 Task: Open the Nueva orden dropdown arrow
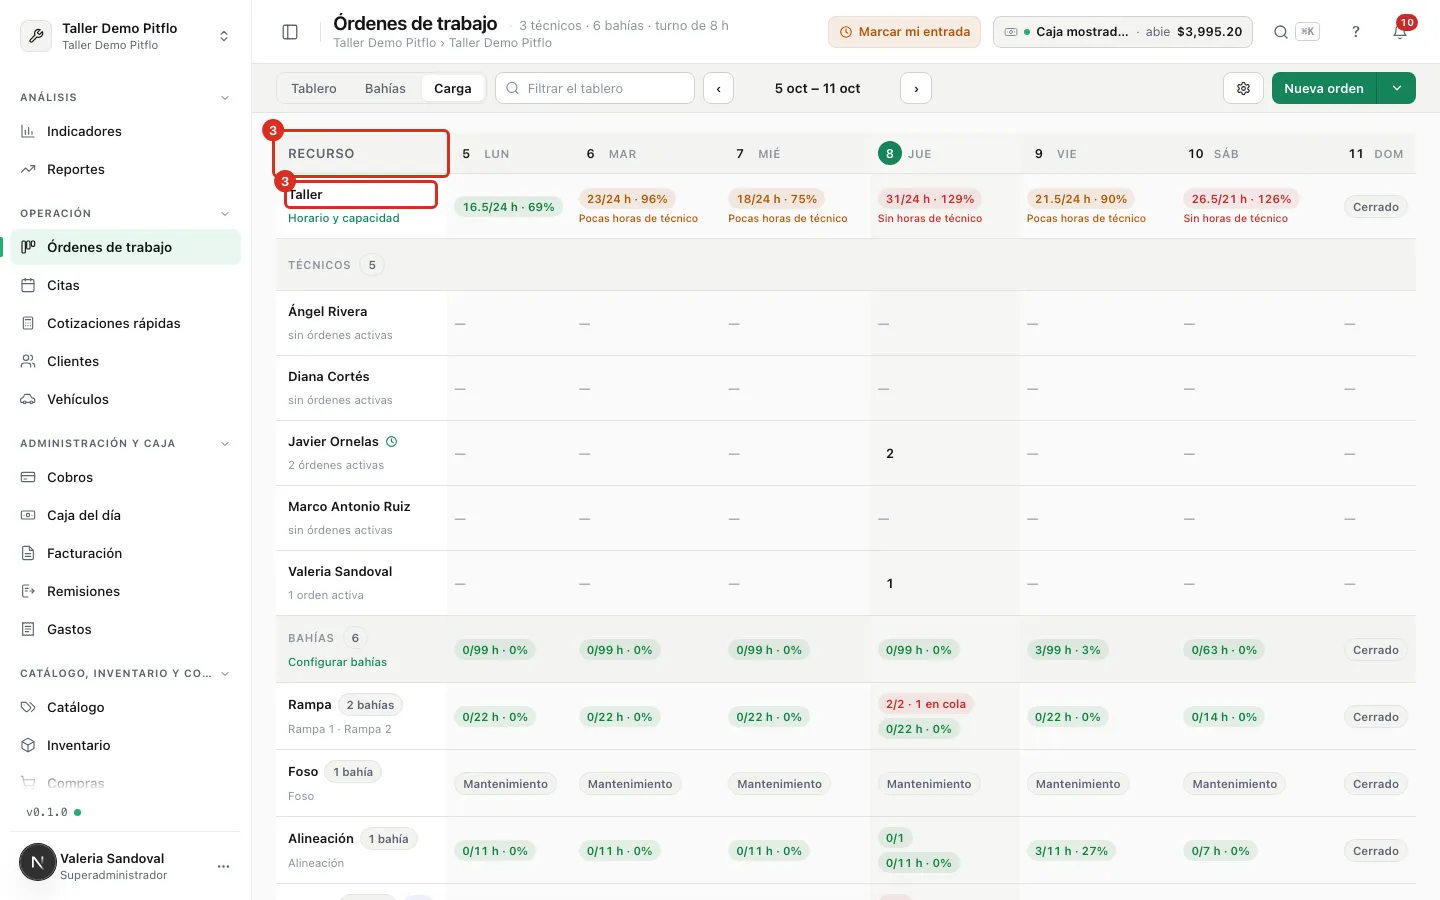pyautogui.click(x=1396, y=88)
